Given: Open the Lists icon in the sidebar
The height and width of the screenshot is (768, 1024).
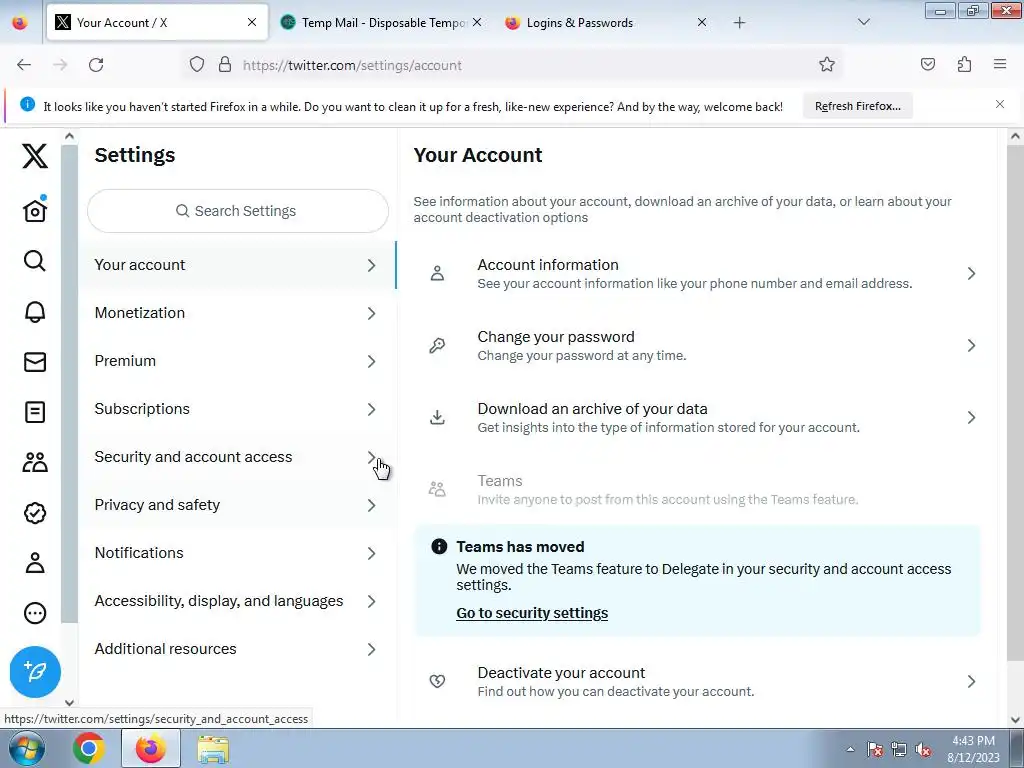Looking at the screenshot, I should 35,412.
